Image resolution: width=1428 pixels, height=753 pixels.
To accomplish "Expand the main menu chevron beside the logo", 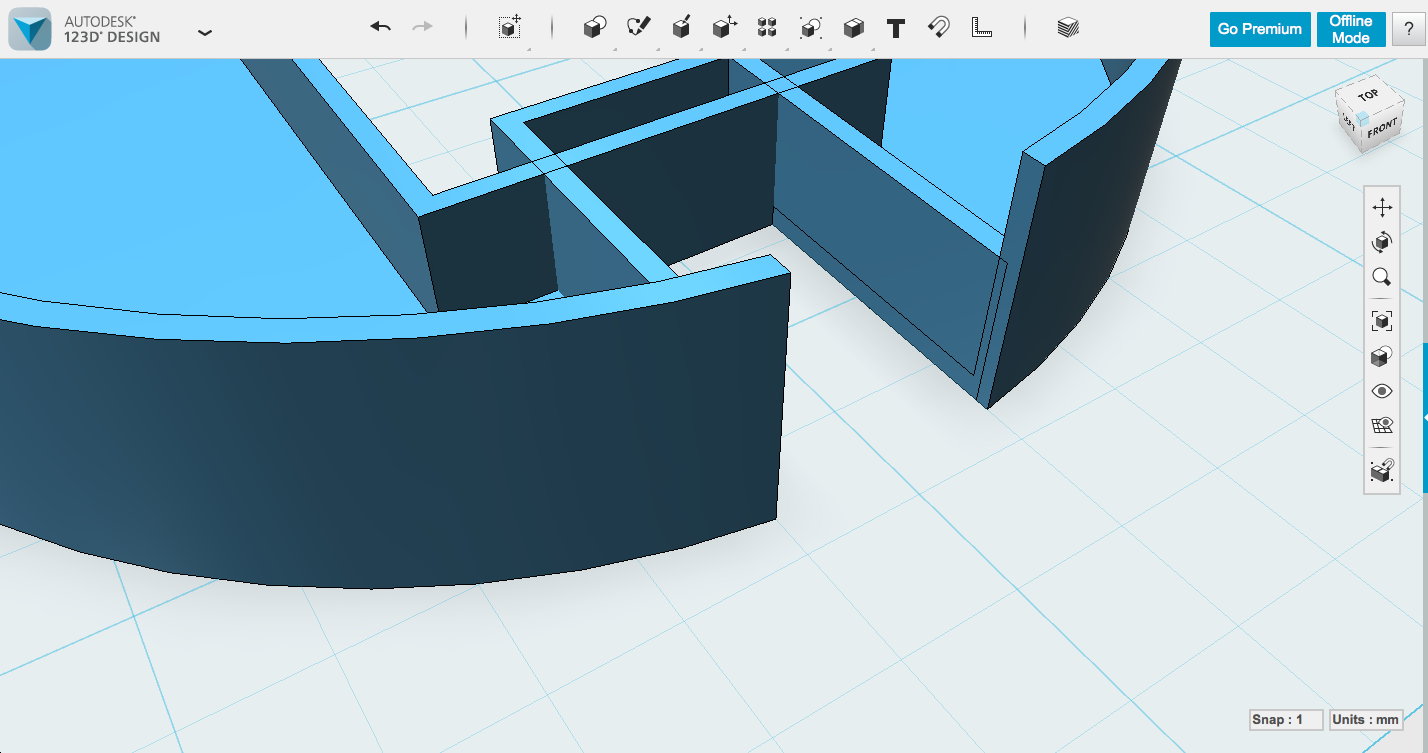I will point(204,32).
